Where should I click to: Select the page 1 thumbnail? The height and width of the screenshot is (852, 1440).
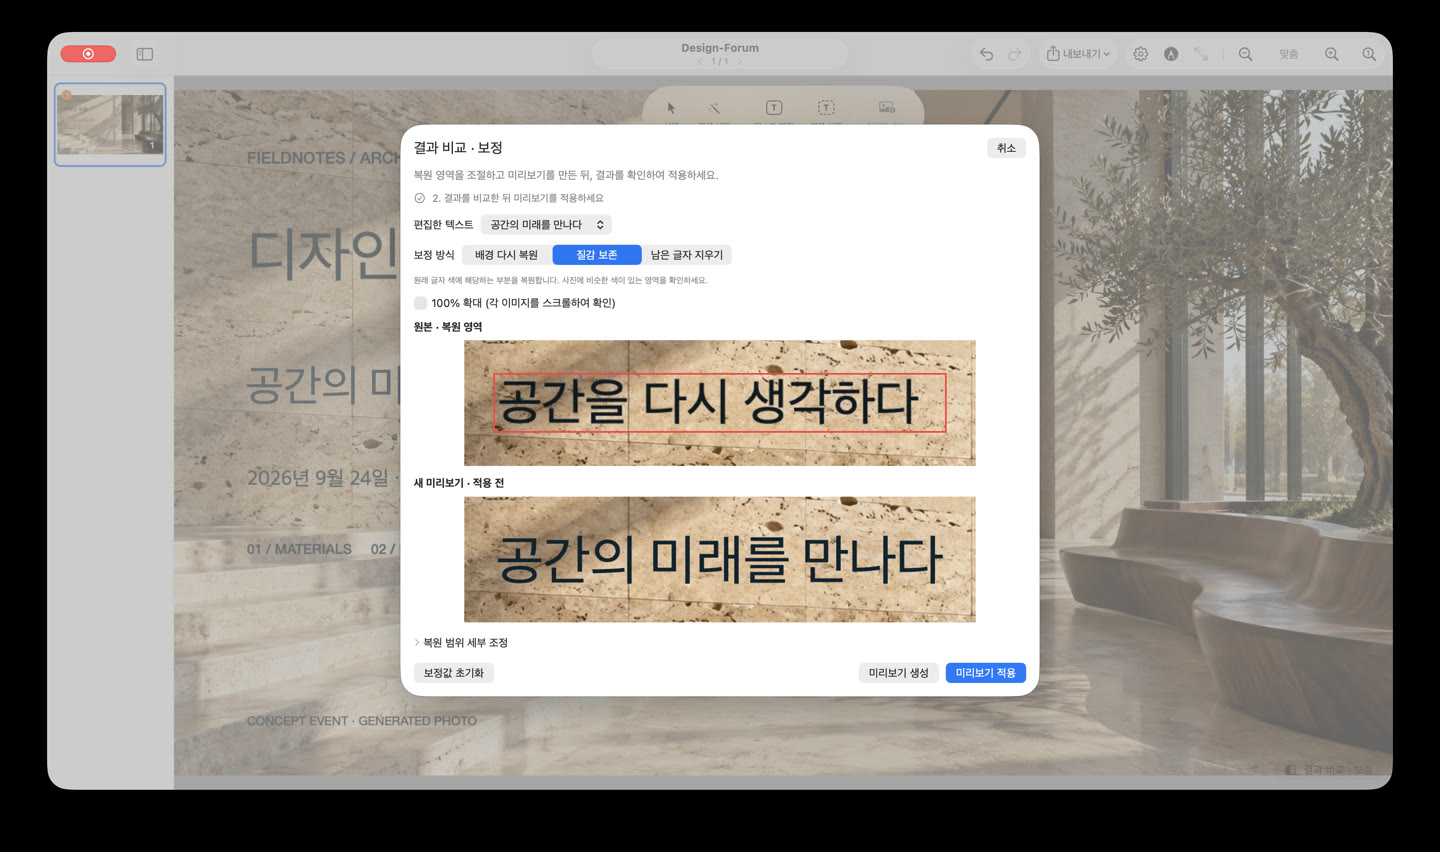click(110, 125)
